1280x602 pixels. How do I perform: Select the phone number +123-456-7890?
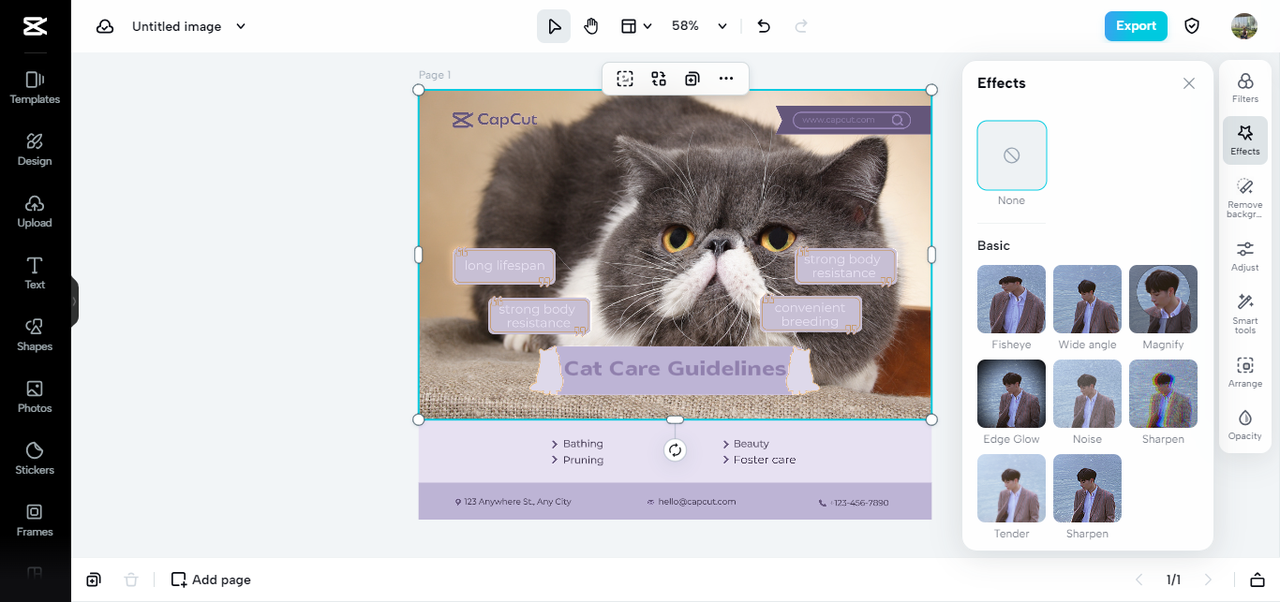click(x=859, y=503)
